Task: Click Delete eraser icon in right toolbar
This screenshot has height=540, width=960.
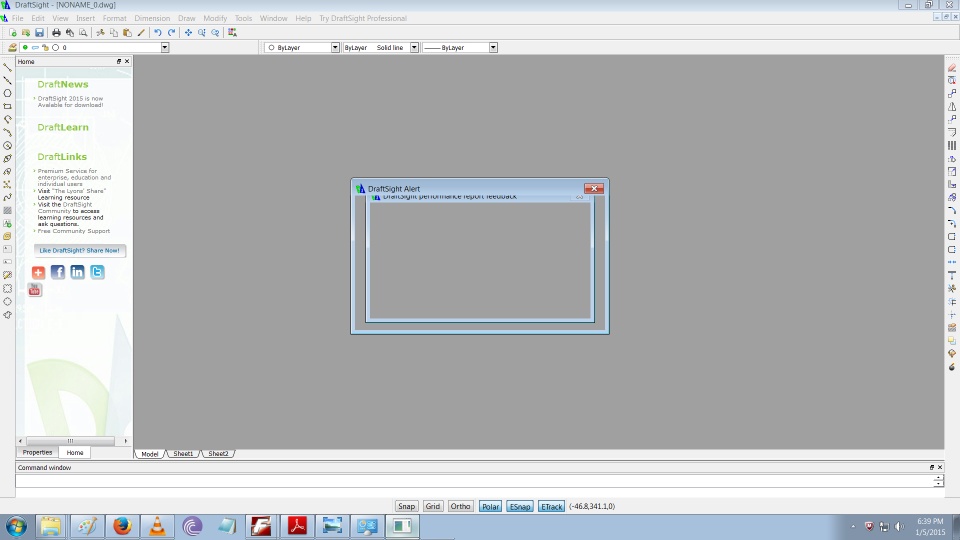Action: click(x=952, y=67)
